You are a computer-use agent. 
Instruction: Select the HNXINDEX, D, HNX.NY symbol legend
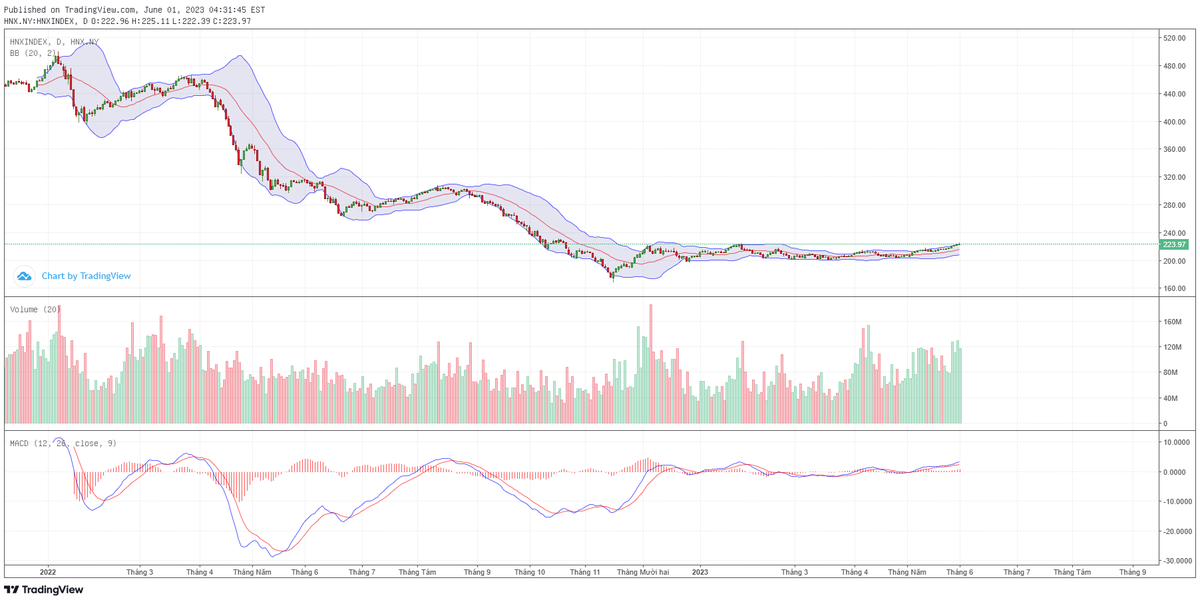click(54, 42)
